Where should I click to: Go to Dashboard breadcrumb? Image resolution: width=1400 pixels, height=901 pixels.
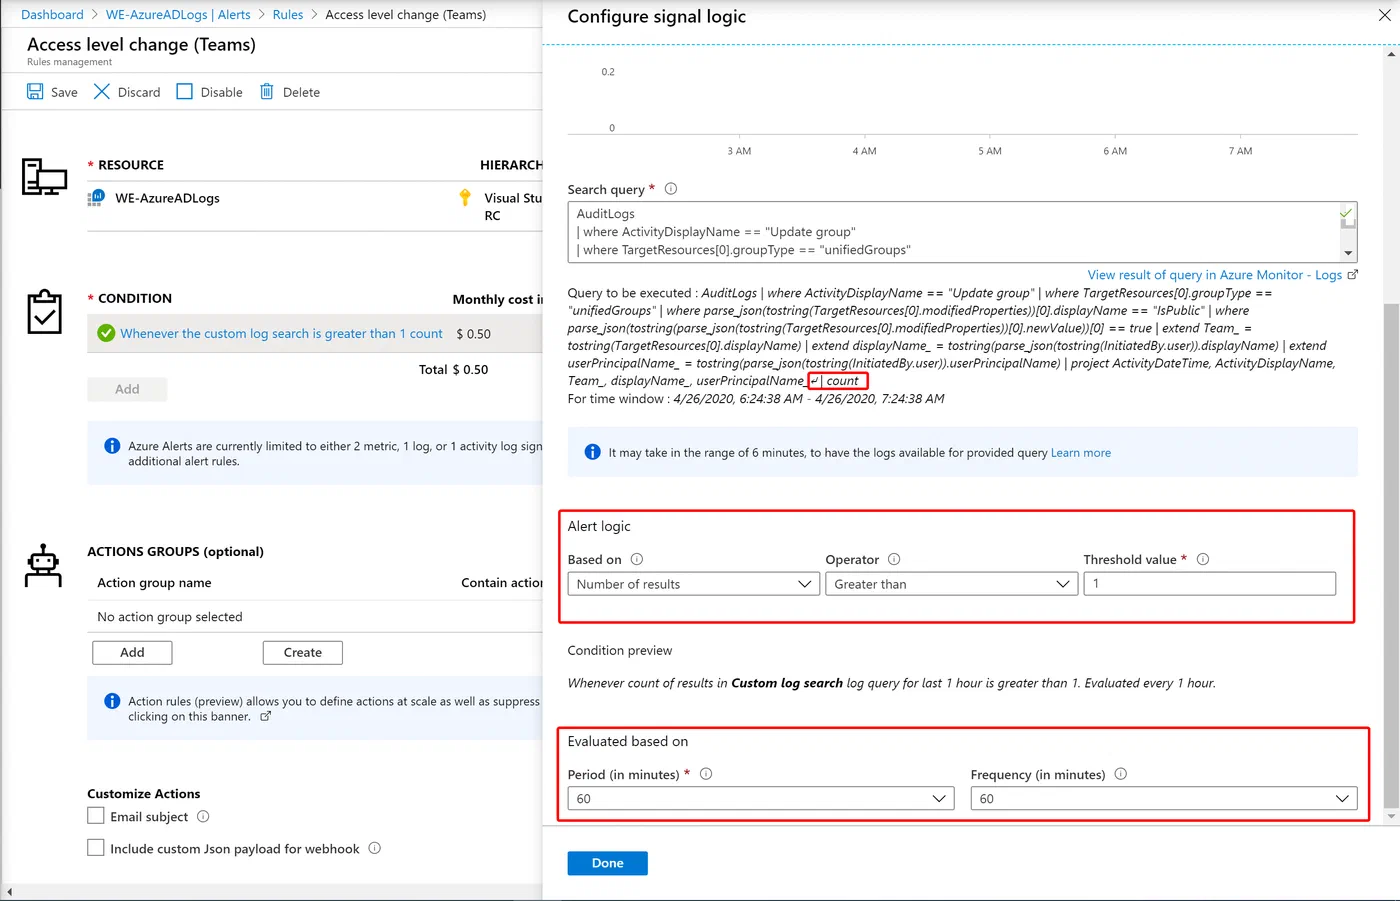tap(52, 15)
